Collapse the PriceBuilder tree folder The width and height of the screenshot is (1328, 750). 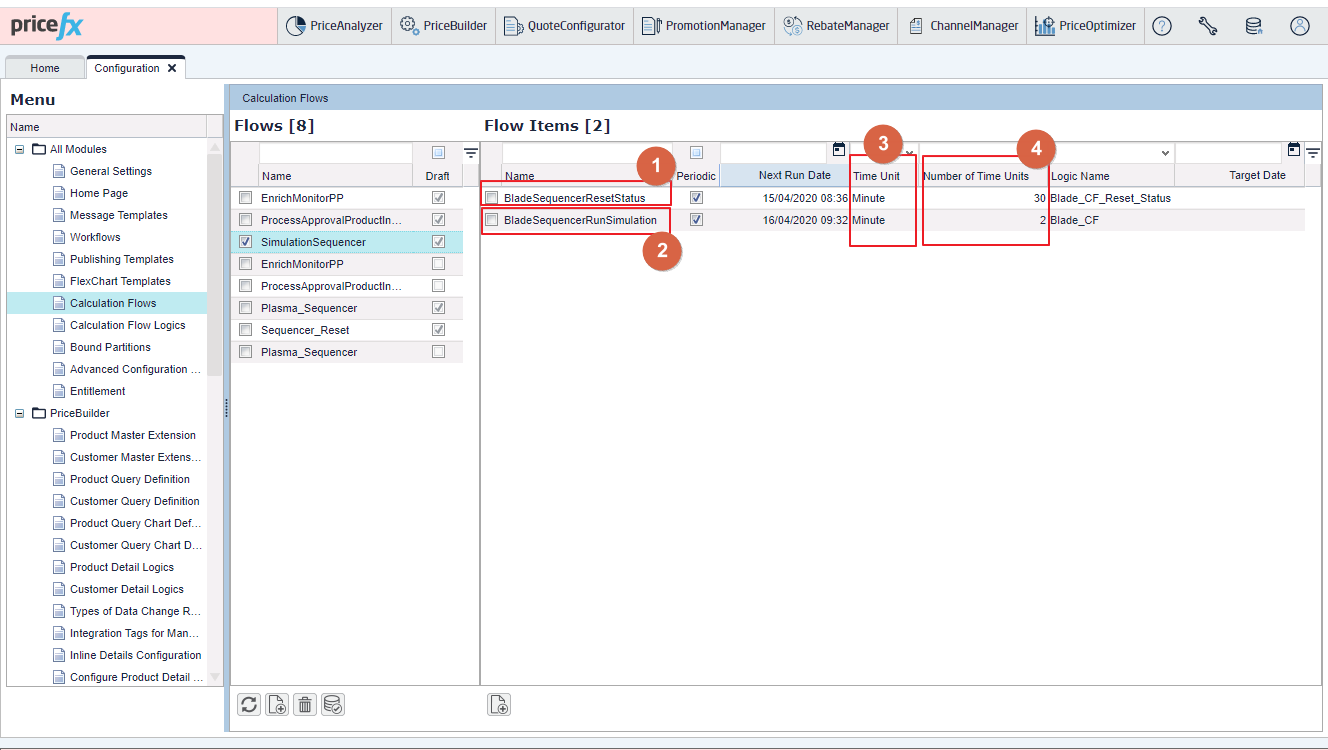pyautogui.click(x=19, y=413)
